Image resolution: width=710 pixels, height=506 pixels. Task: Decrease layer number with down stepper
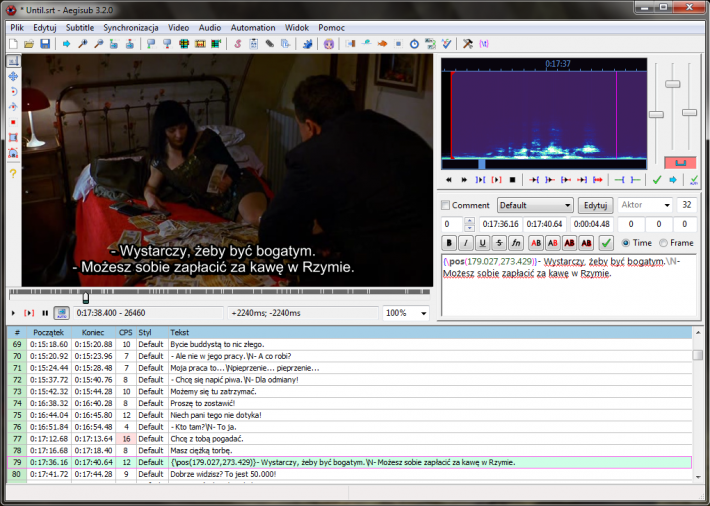pos(470,228)
